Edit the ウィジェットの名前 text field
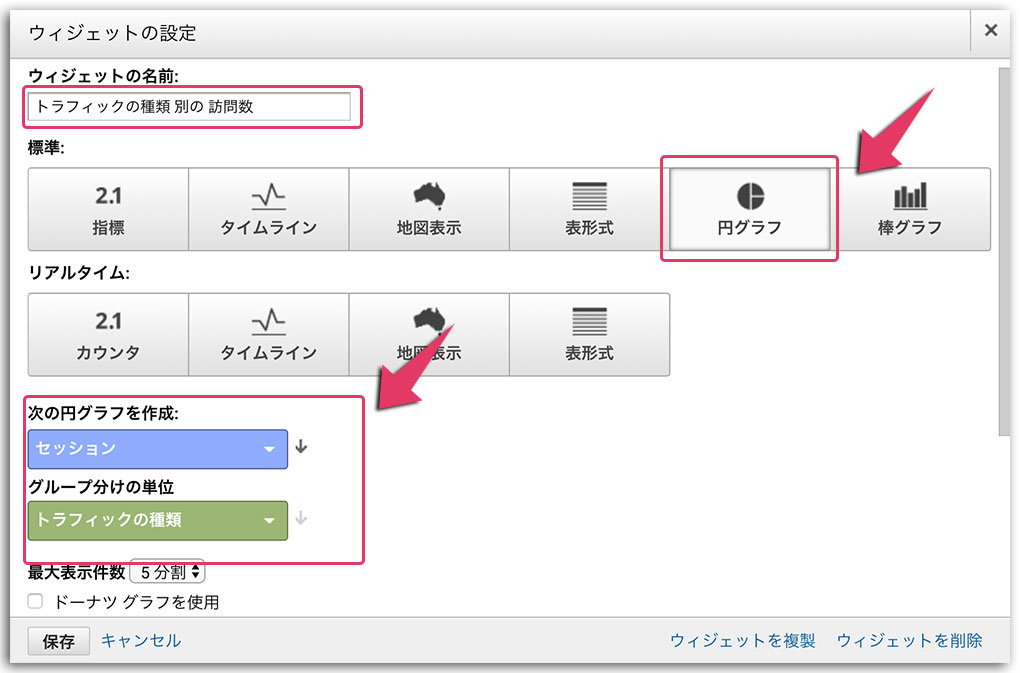 tap(190, 106)
